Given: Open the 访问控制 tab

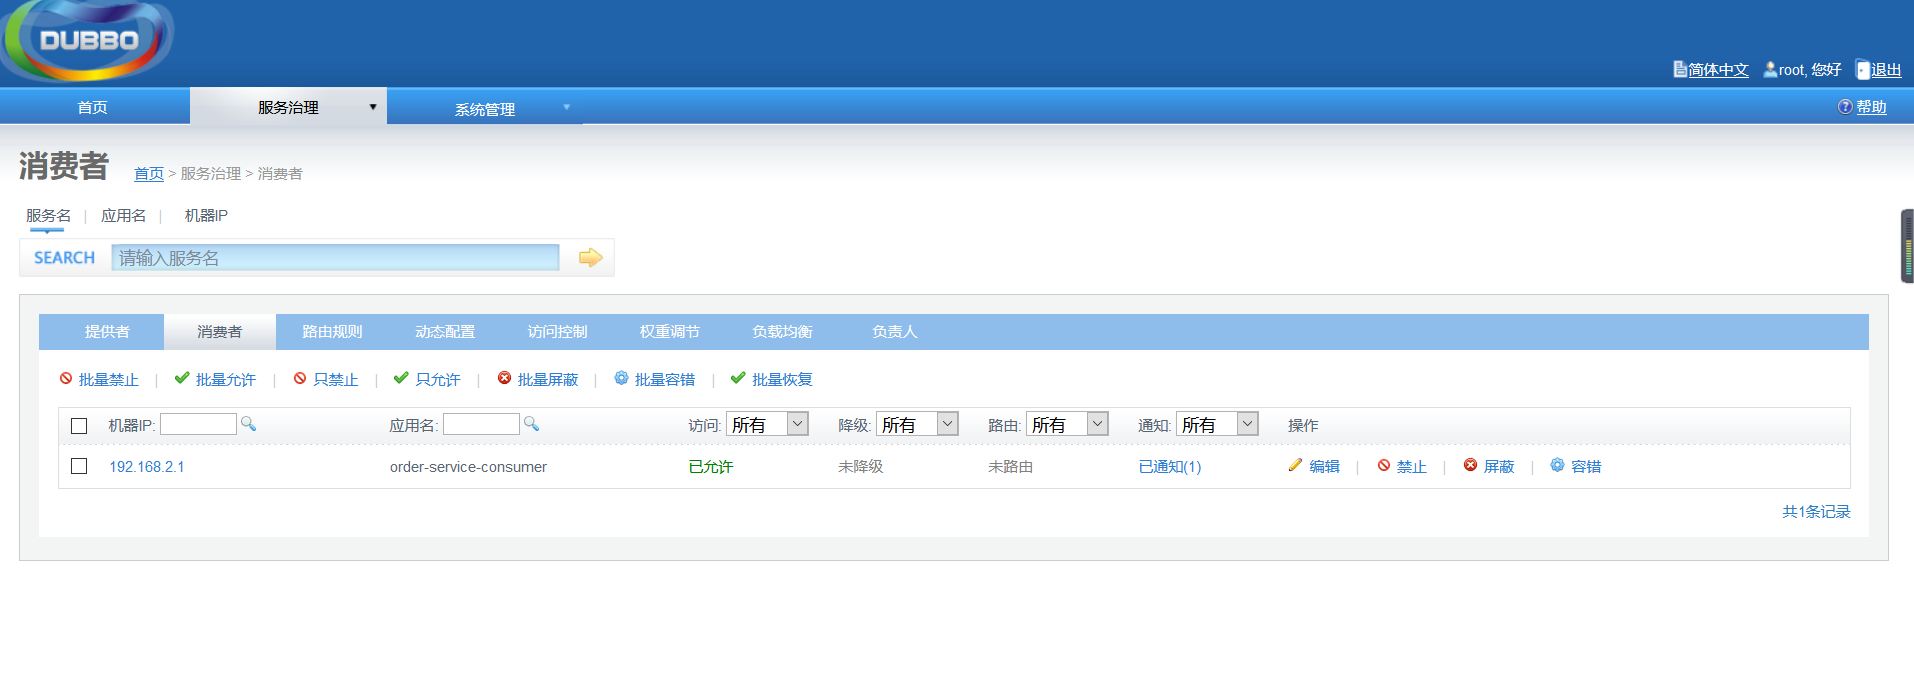Looking at the screenshot, I should (x=557, y=332).
